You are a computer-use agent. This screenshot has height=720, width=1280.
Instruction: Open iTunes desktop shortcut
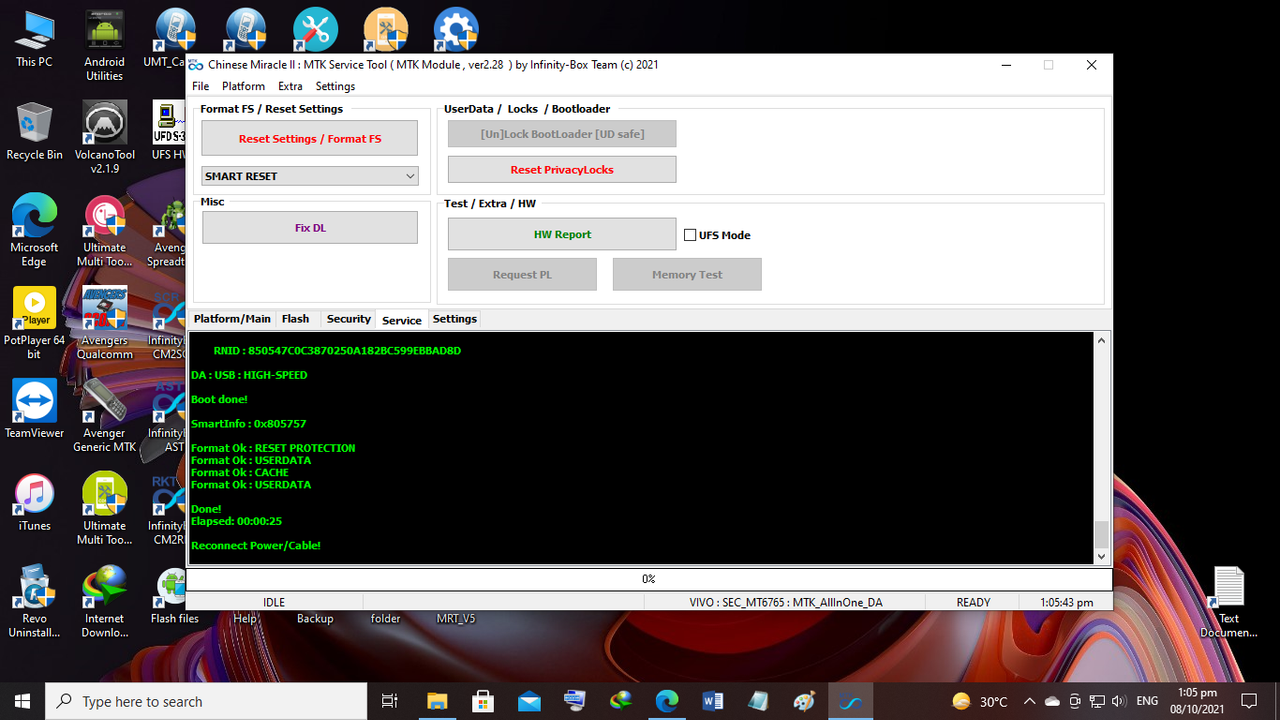(x=34, y=502)
